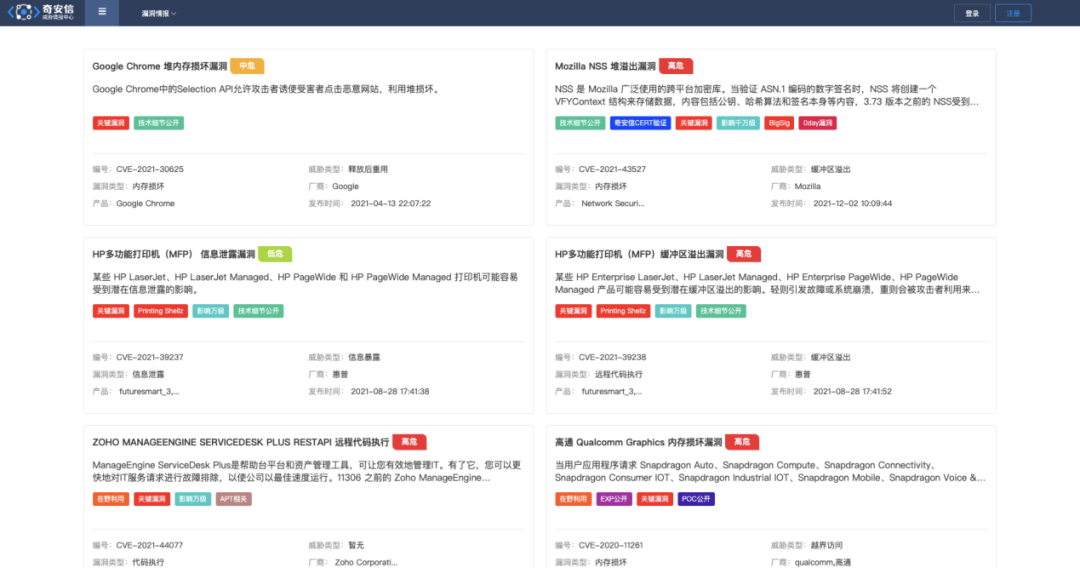The height and width of the screenshot is (568, 1080).
Task: Click product value Network Securi...
Action: tap(612, 203)
